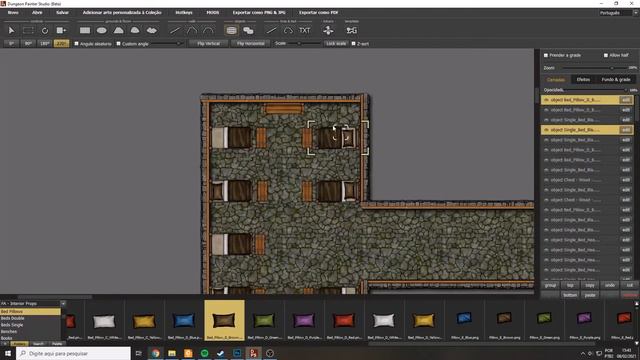Open the MODS menu
The width and height of the screenshot is (640, 360).
[213, 13]
